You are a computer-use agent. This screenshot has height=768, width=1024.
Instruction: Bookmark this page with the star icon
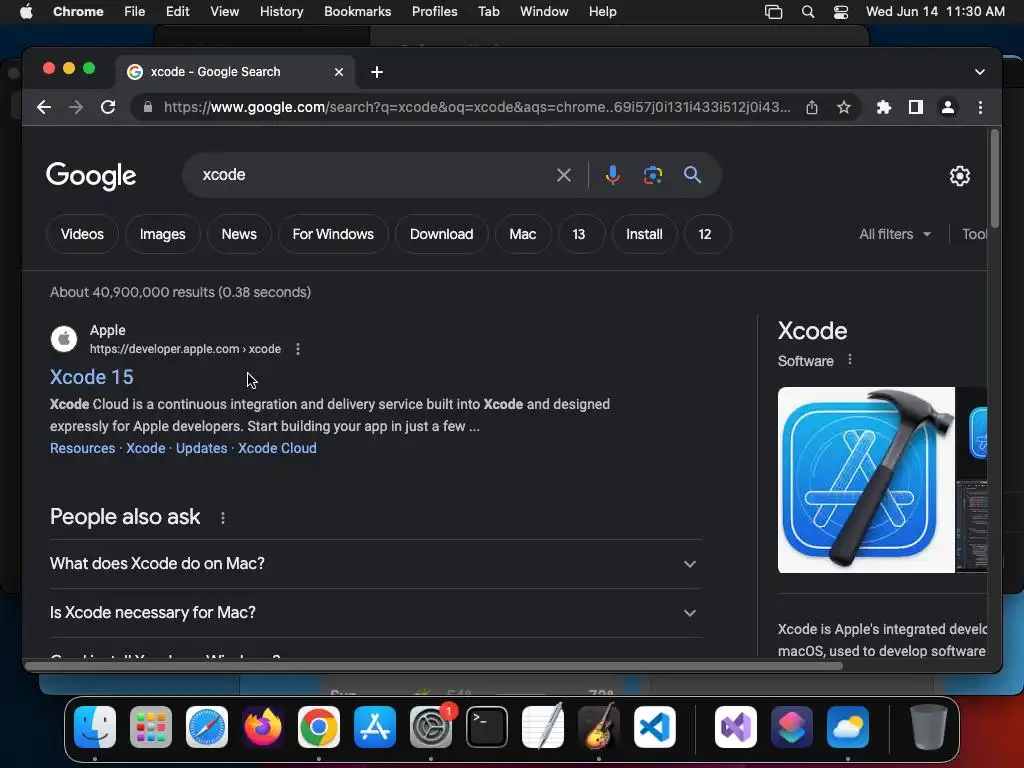click(x=844, y=107)
